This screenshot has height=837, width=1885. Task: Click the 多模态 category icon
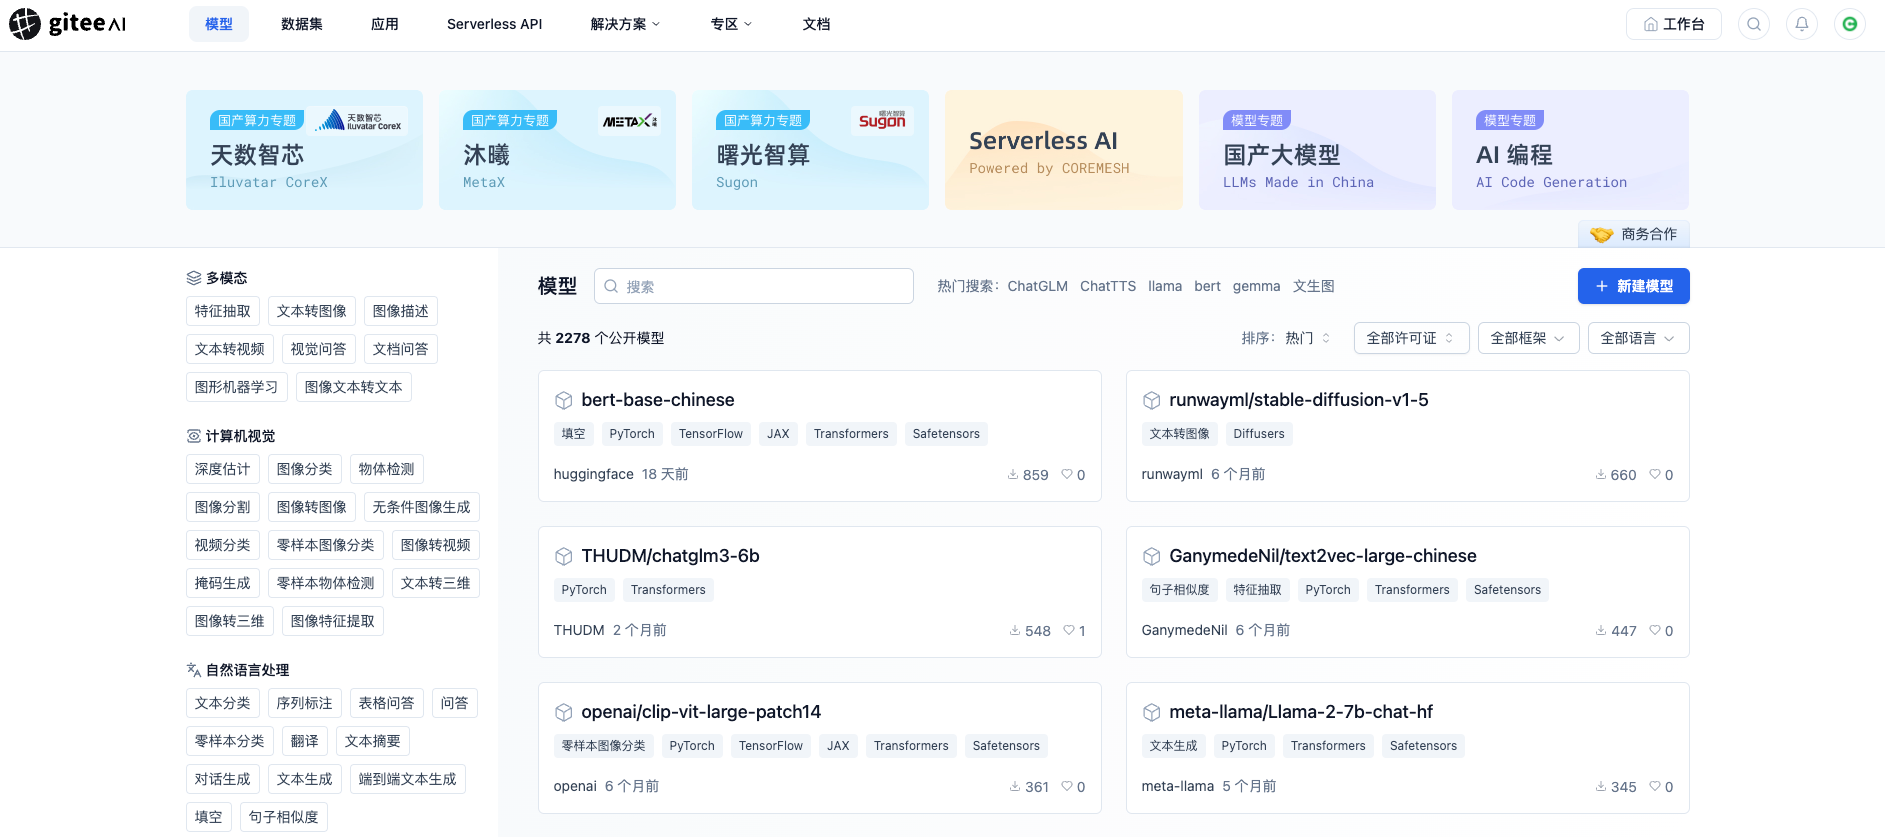194,278
